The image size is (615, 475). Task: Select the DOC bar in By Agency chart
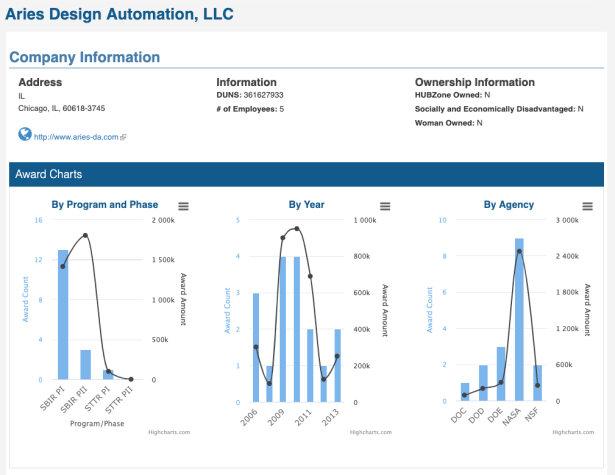point(464,392)
